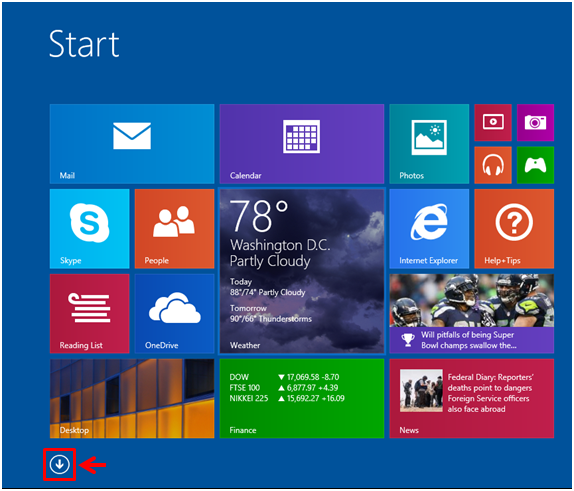
Task: Open the Mail tile
Action: [132, 144]
